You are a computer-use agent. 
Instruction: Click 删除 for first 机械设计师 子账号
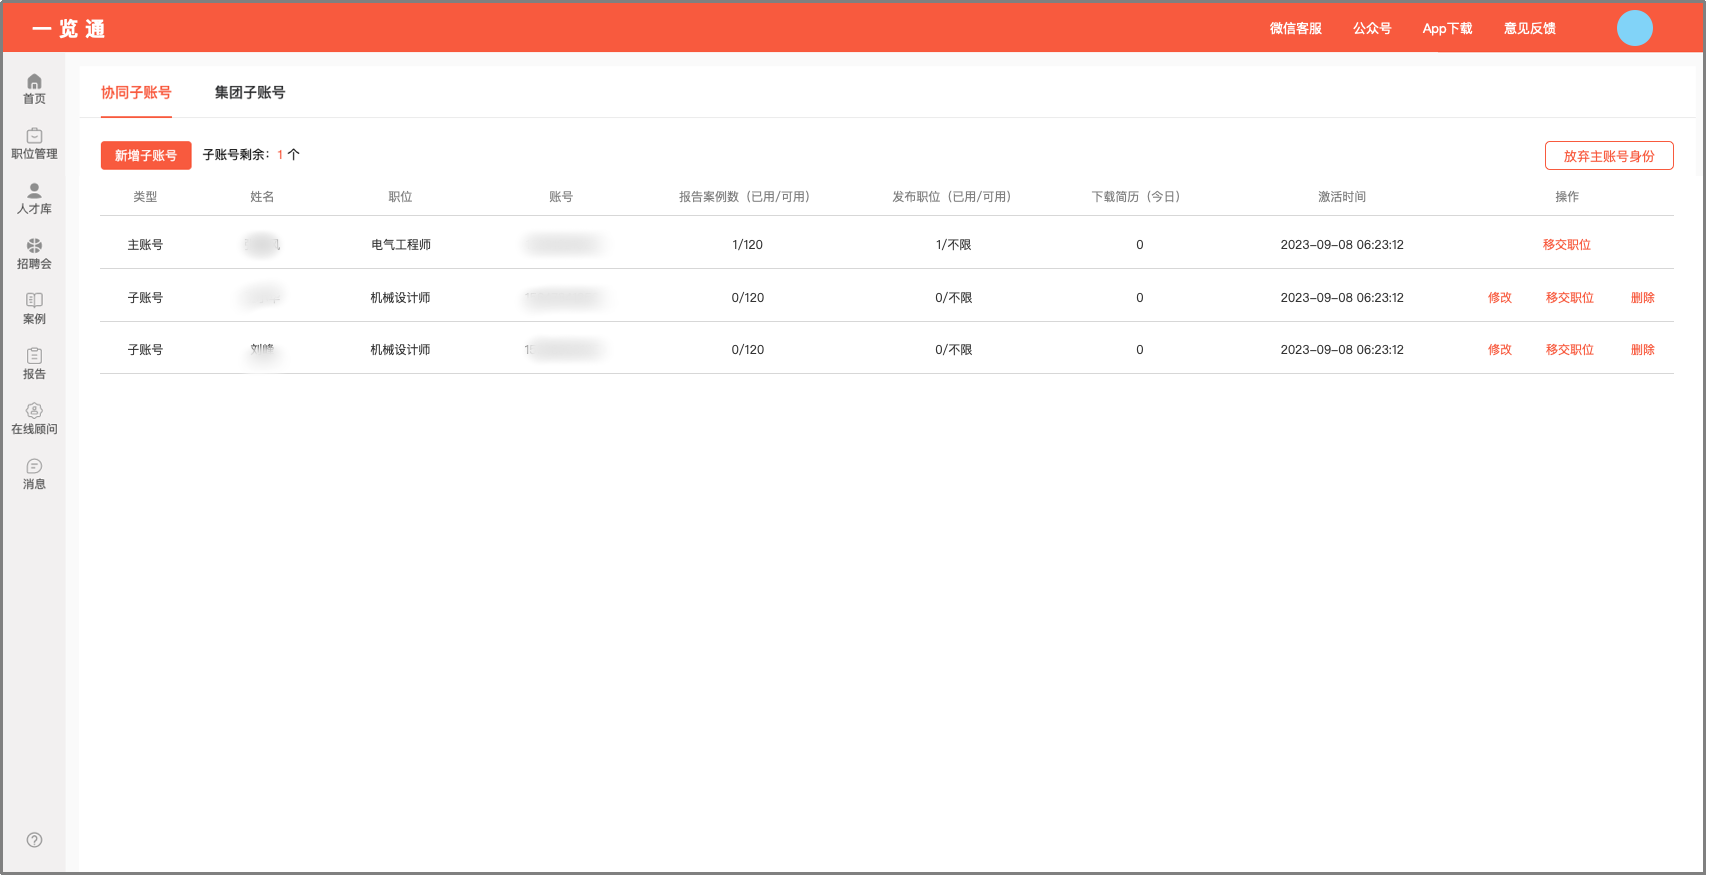(x=1643, y=298)
